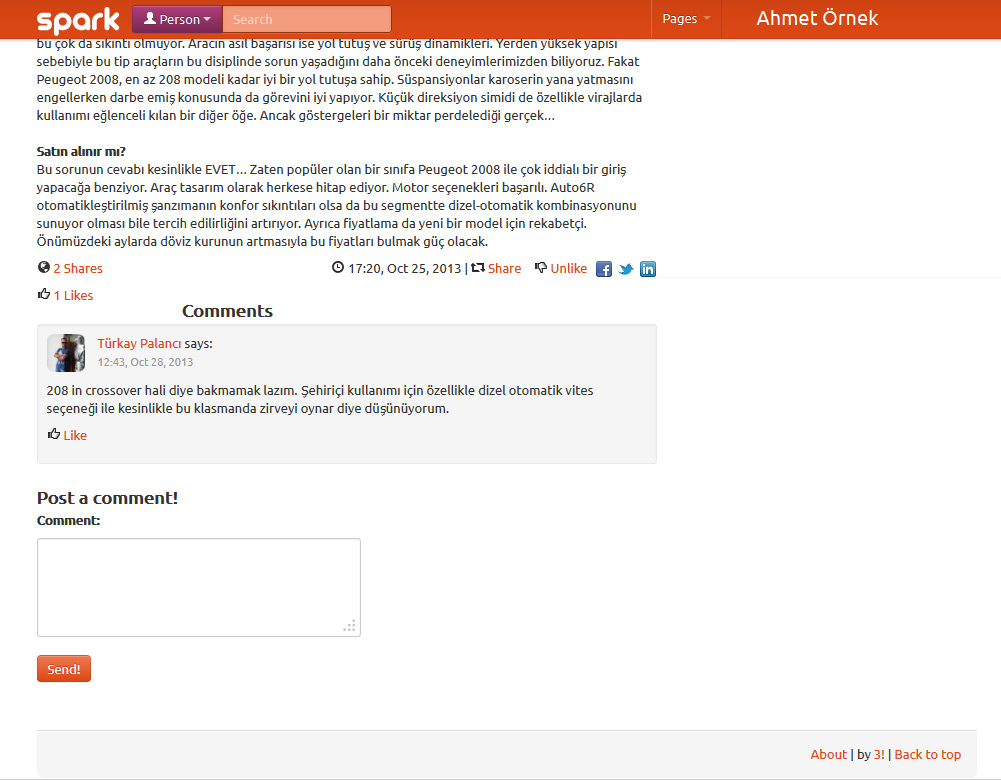The image size is (1001, 780).
Task: Share post on Facebook
Action: click(603, 269)
